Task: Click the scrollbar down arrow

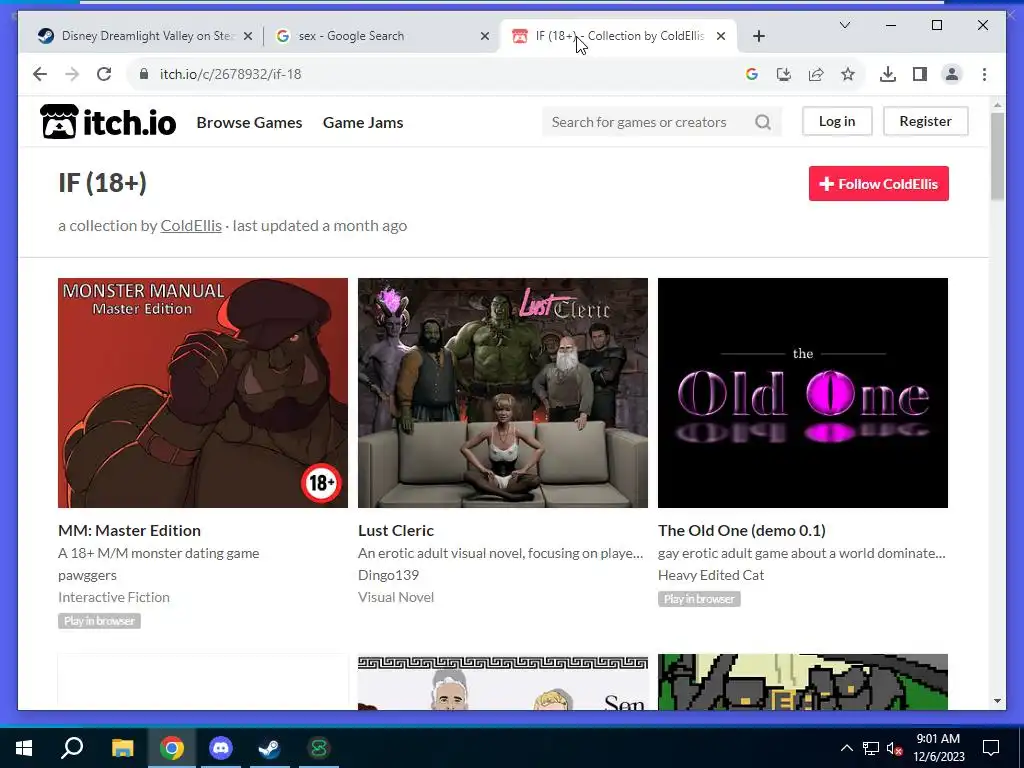Action: click(997, 701)
